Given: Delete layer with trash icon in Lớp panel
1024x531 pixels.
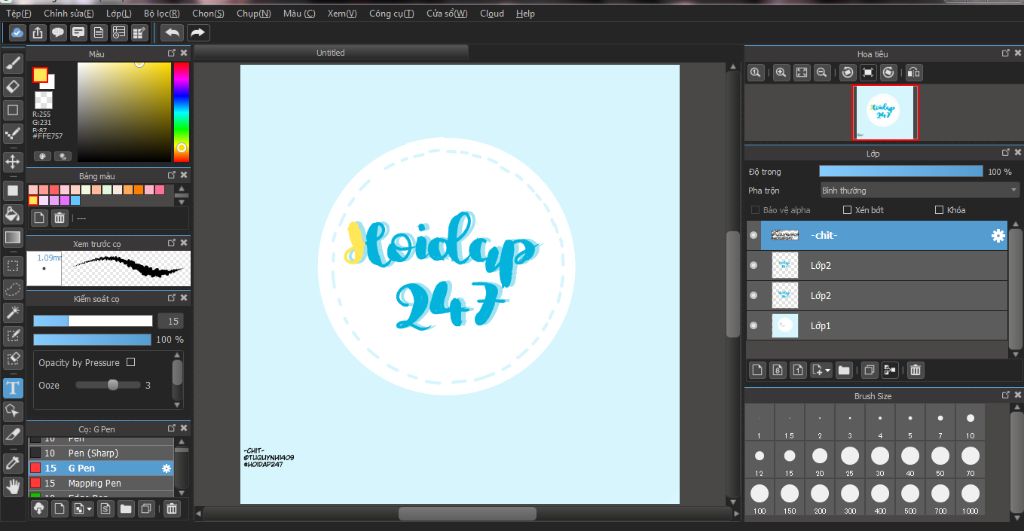Looking at the screenshot, I should pos(916,370).
